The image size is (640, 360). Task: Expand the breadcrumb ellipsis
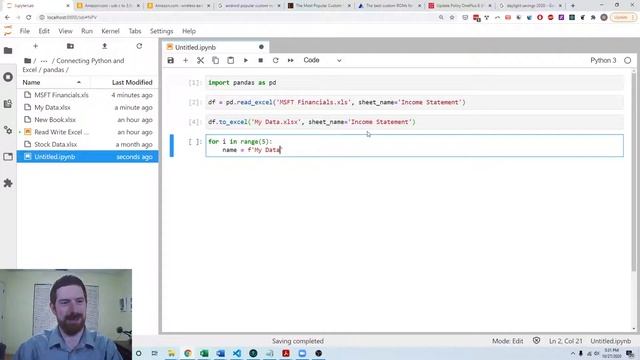click(x=44, y=61)
